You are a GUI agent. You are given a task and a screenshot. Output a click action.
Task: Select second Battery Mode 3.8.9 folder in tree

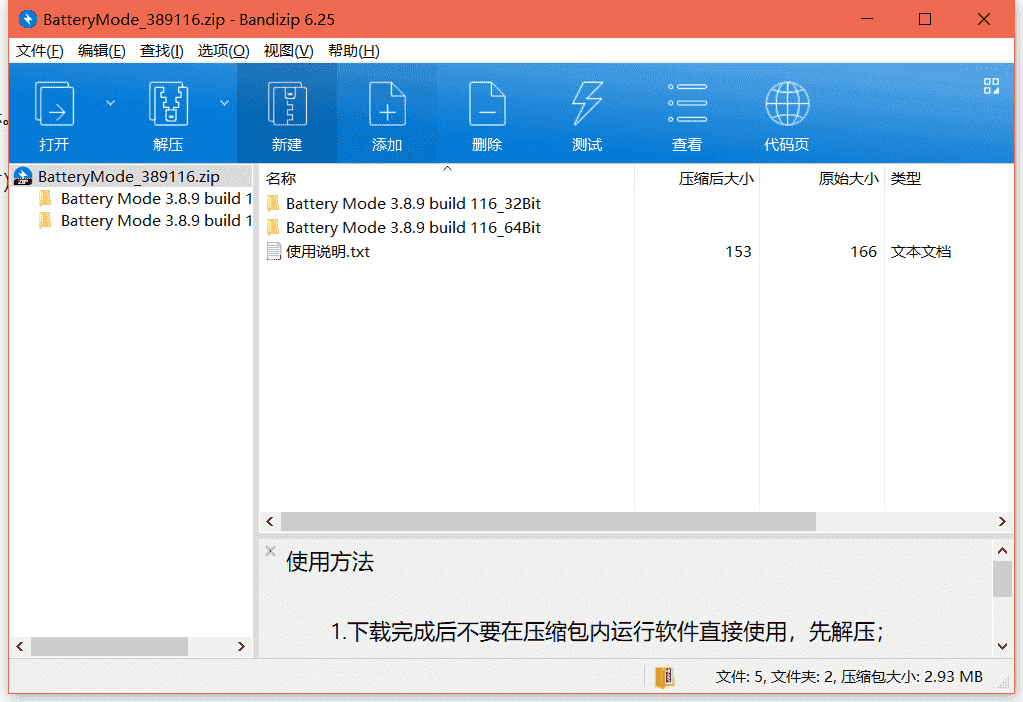(x=156, y=221)
